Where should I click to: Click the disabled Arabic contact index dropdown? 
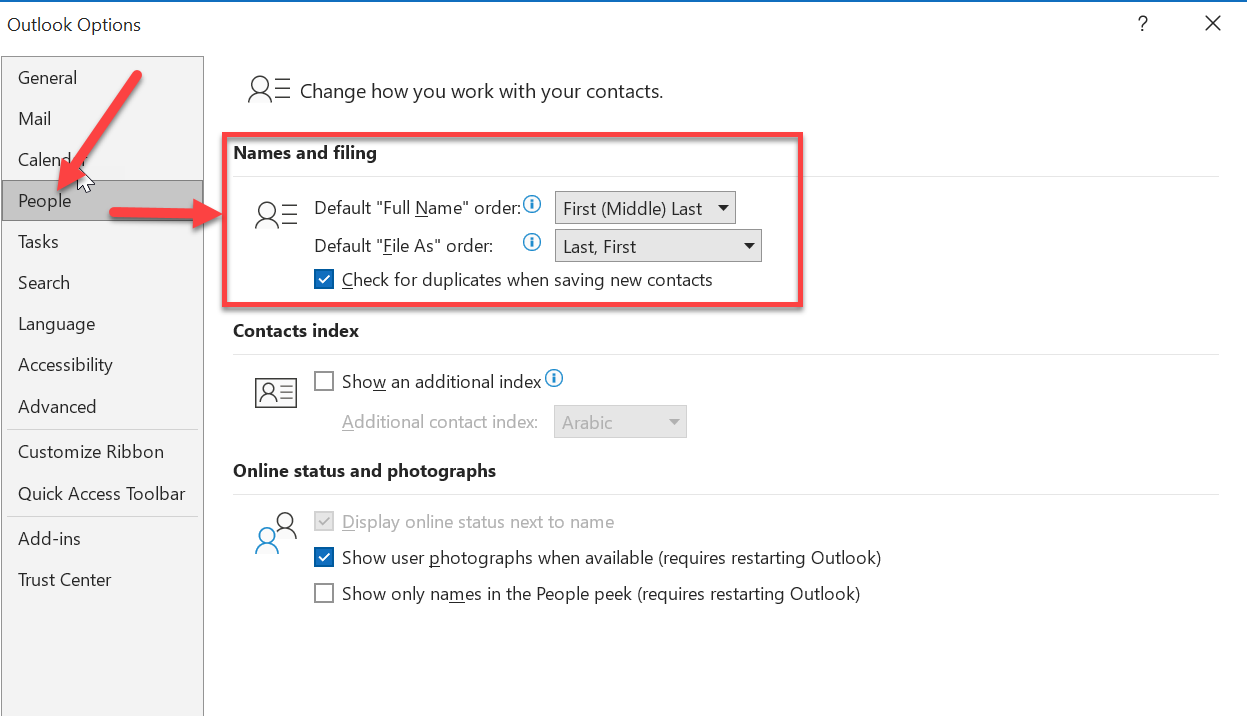click(620, 422)
